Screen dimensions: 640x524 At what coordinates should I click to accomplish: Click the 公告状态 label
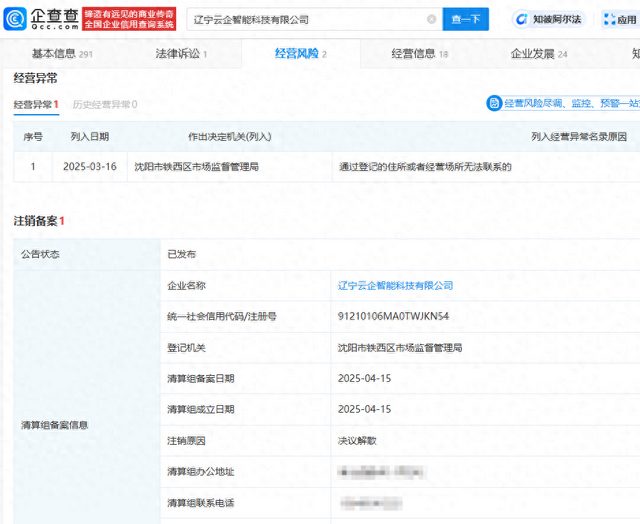(x=40, y=254)
